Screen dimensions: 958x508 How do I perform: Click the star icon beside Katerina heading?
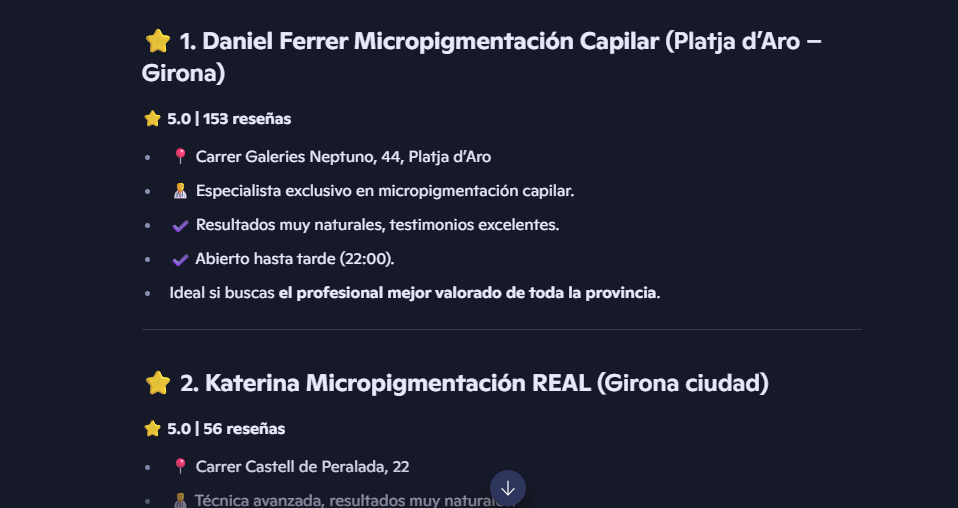click(x=158, y=383)
